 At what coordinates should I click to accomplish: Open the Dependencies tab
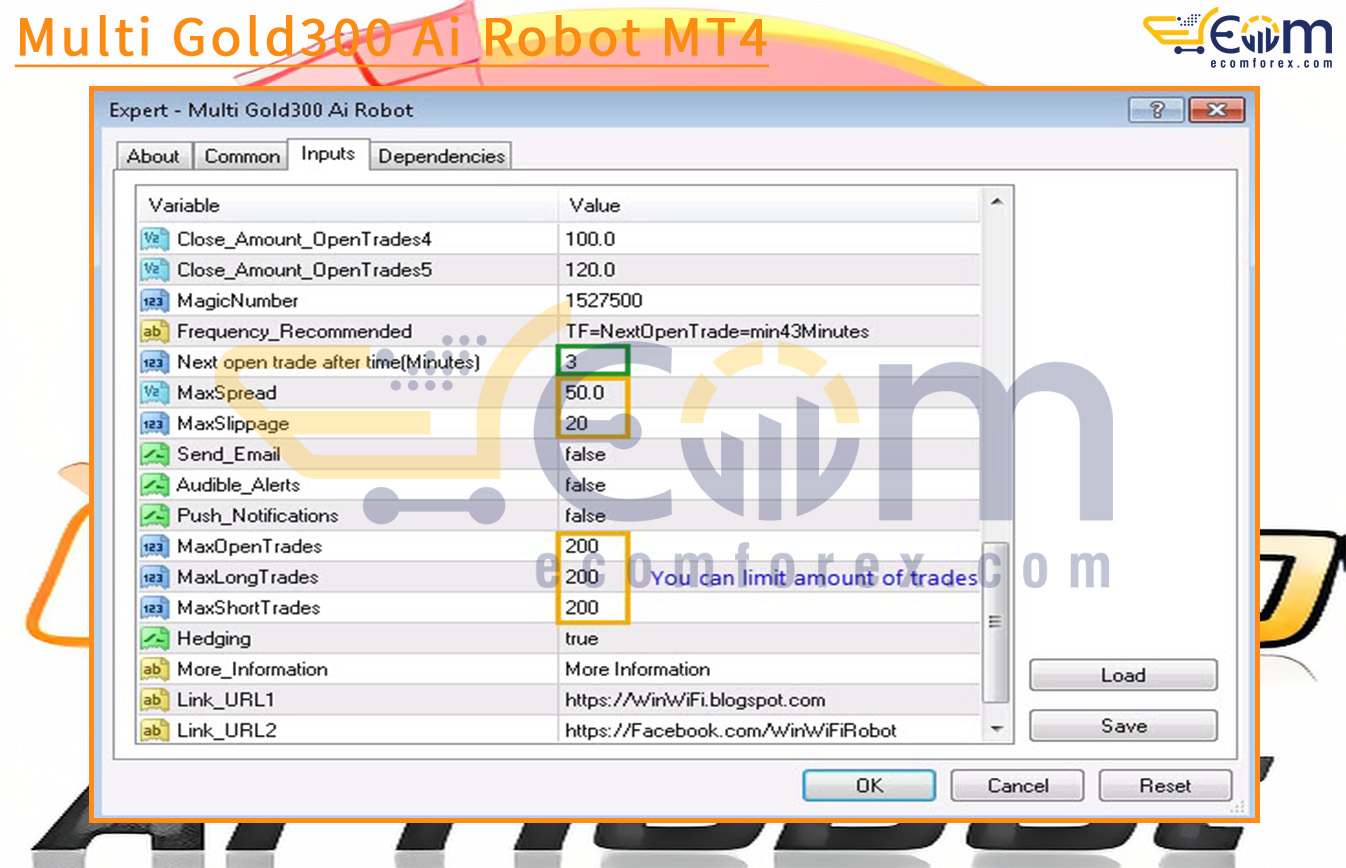[441, 156]
